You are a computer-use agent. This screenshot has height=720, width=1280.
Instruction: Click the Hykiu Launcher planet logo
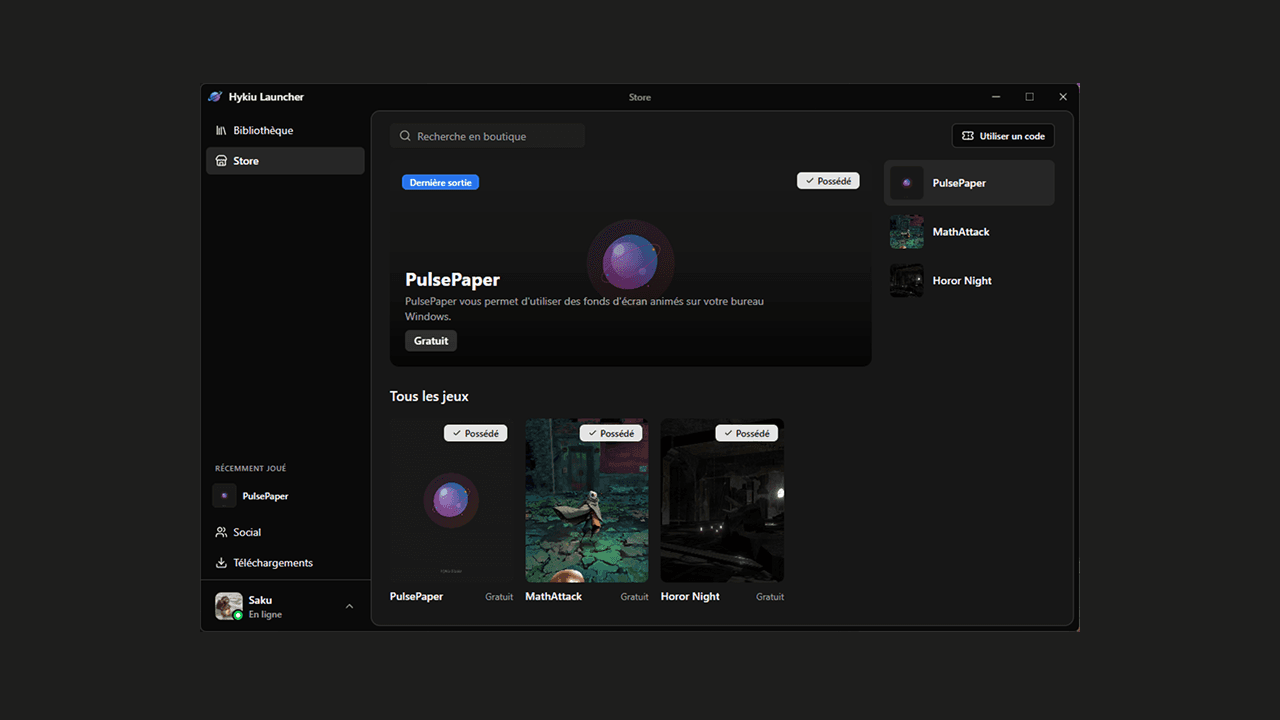[x=215, y=97]
